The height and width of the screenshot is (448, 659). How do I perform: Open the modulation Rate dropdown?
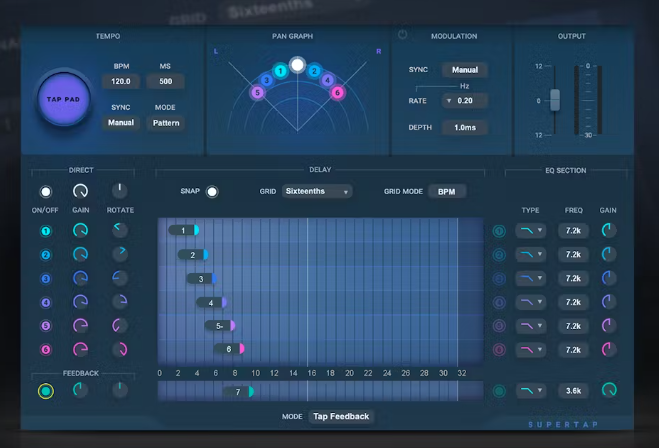click(x=464, y=101)
